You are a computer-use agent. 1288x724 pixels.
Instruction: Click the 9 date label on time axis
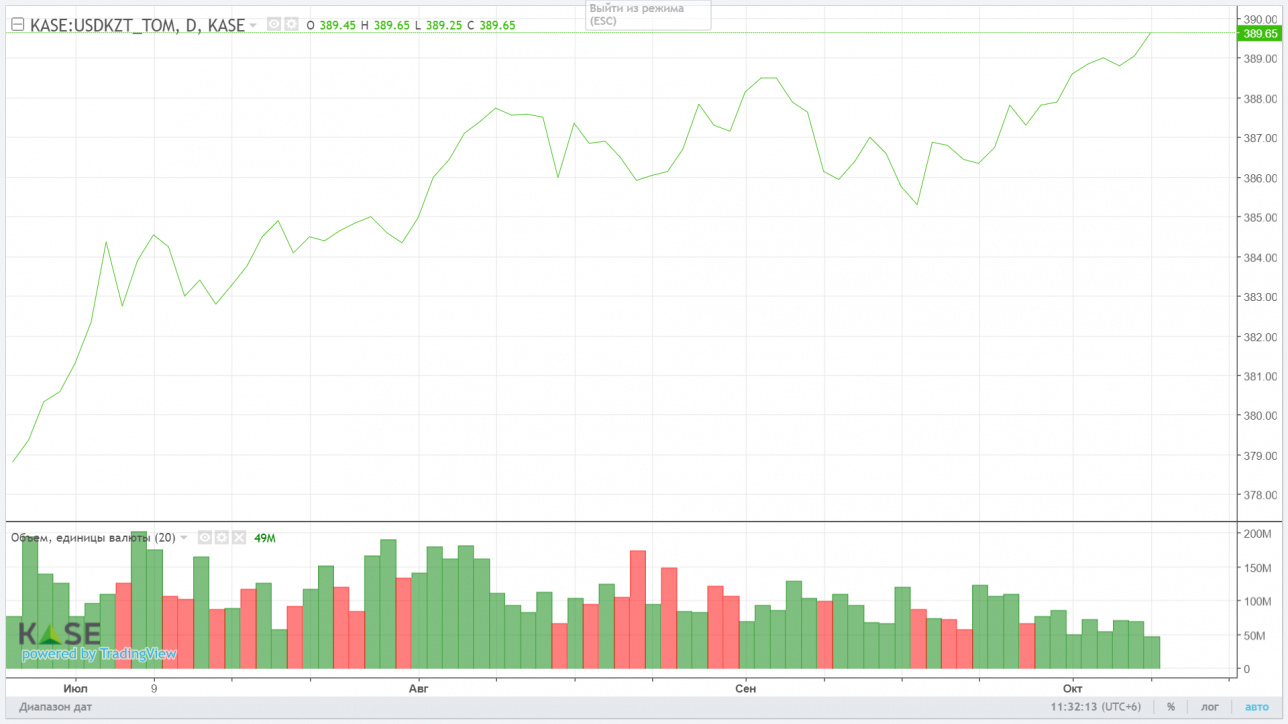click(x=154, y=689)
